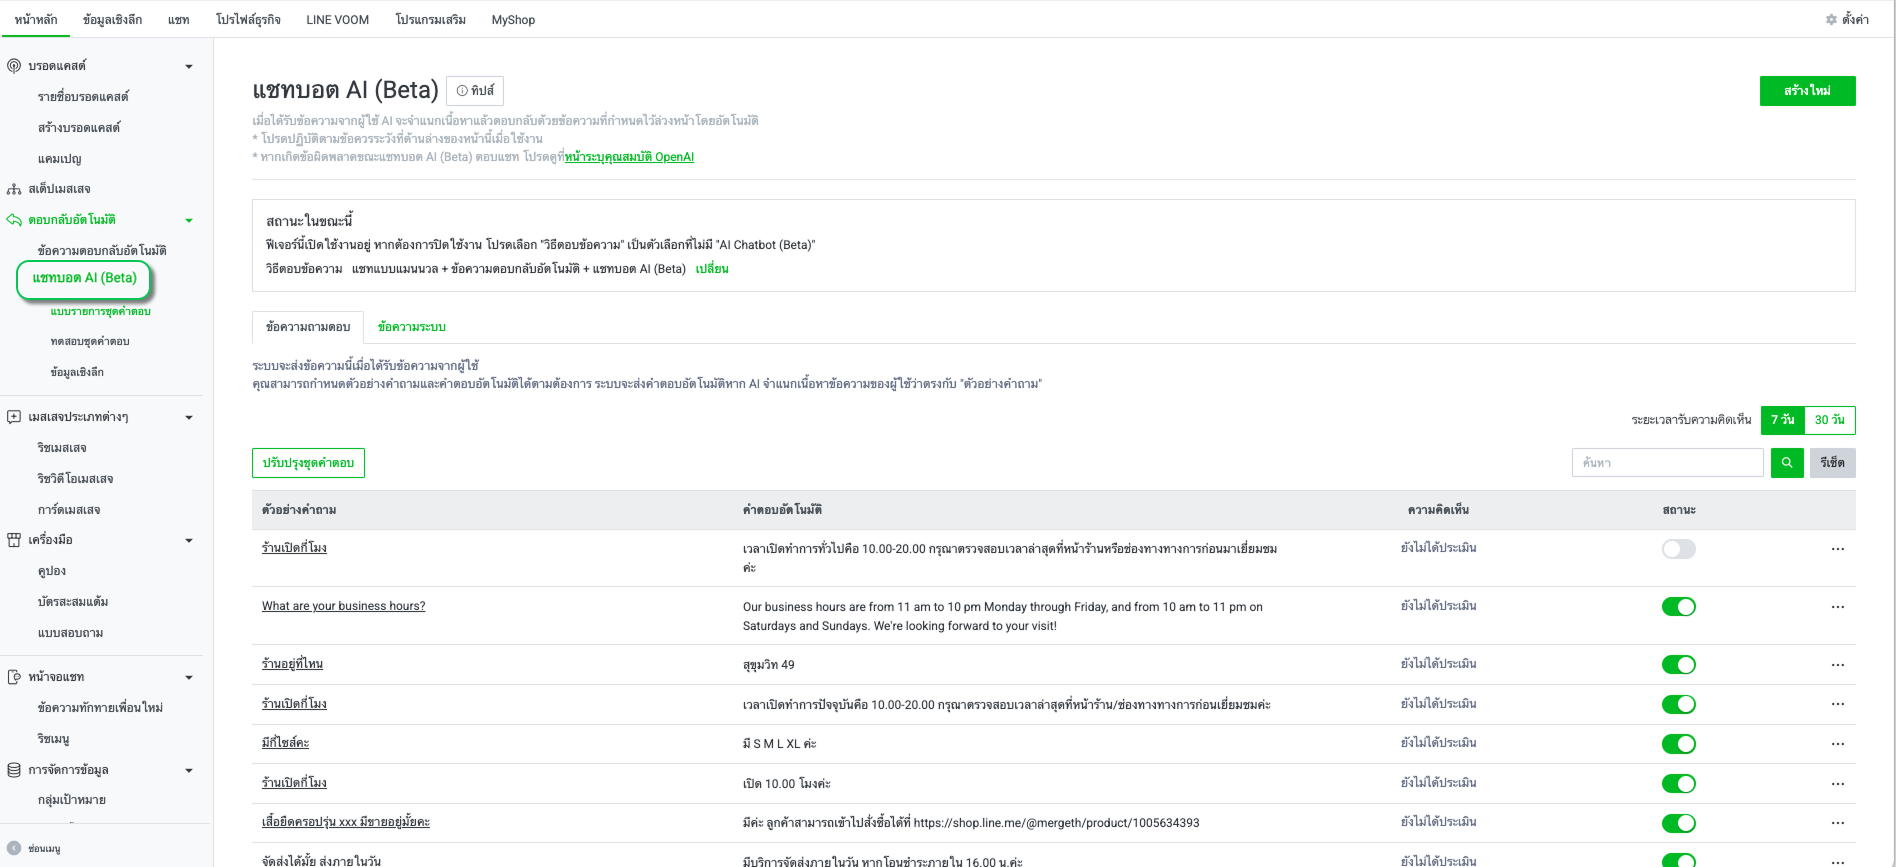The height and width of the screenshot is (867, 1896).
Task: Click the ค้นหา search input field
Action: [x=1667, y=463]
